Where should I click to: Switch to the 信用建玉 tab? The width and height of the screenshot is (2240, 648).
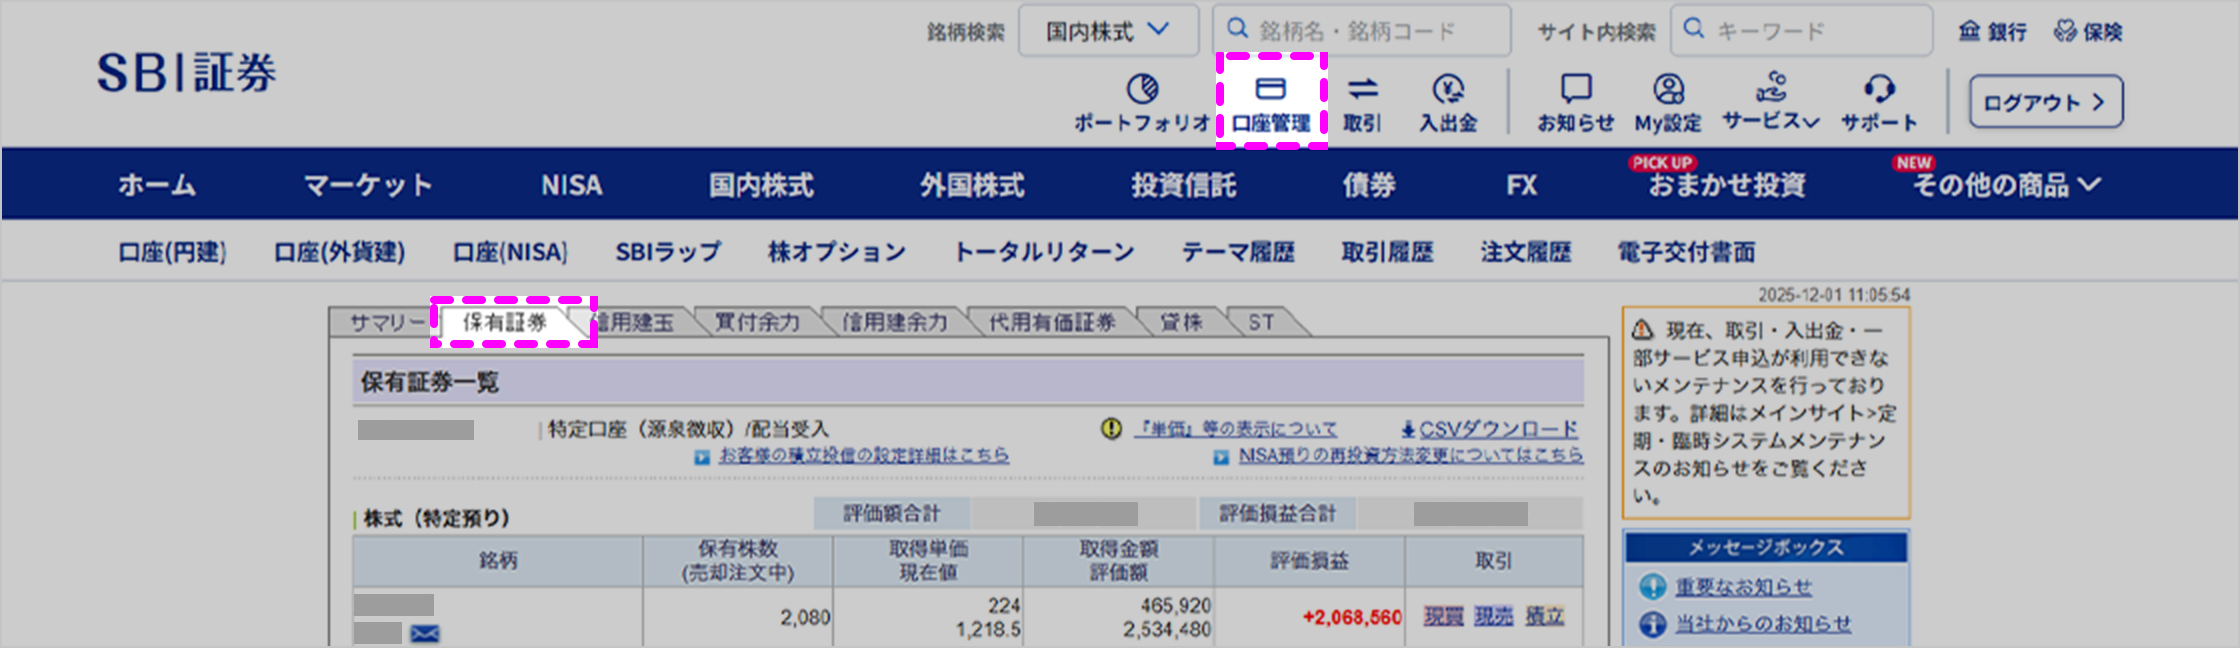click(x=636, y=322)
